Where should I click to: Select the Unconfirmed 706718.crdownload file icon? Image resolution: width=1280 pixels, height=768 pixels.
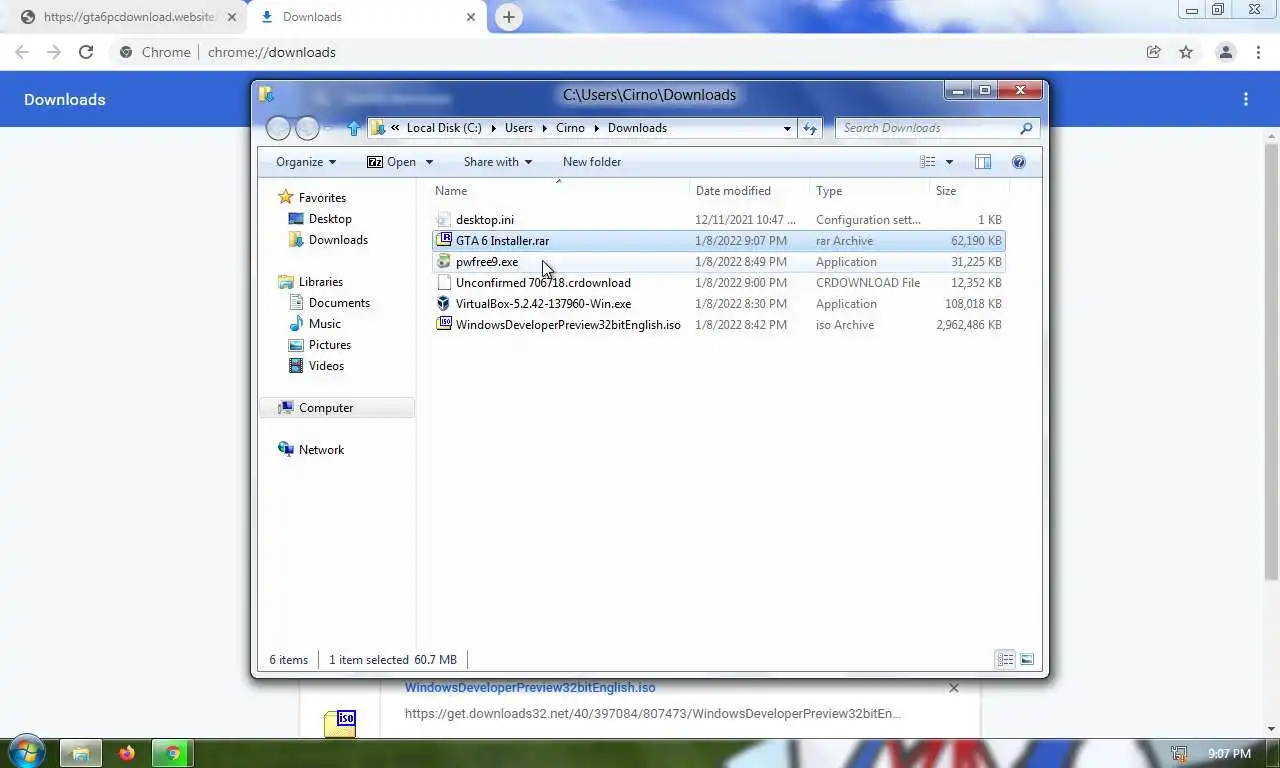tap(444, 283)
